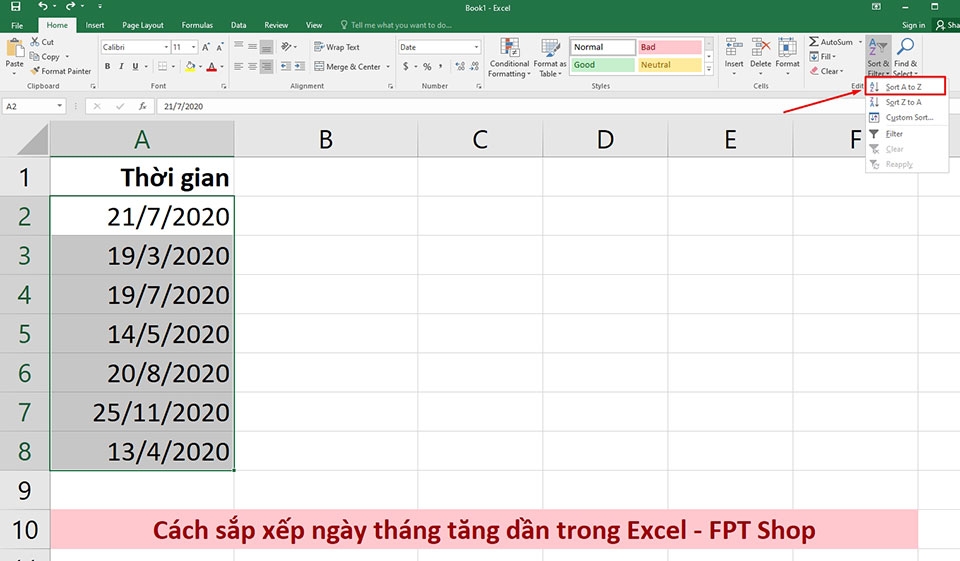Choose Sort Z to A from menu
The height and width of the screenshot is (561, 960).
pyautogui.click(x=906, y=102)
